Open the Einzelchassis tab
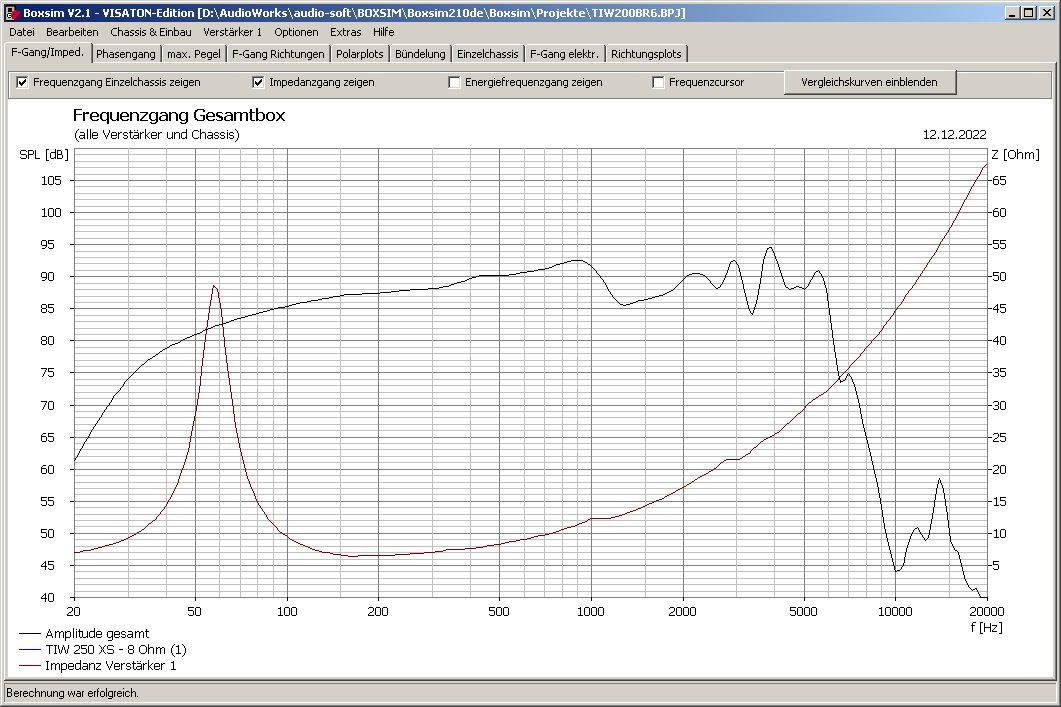The height and width of the screenshot is (707, 1061). pos(488,54)
